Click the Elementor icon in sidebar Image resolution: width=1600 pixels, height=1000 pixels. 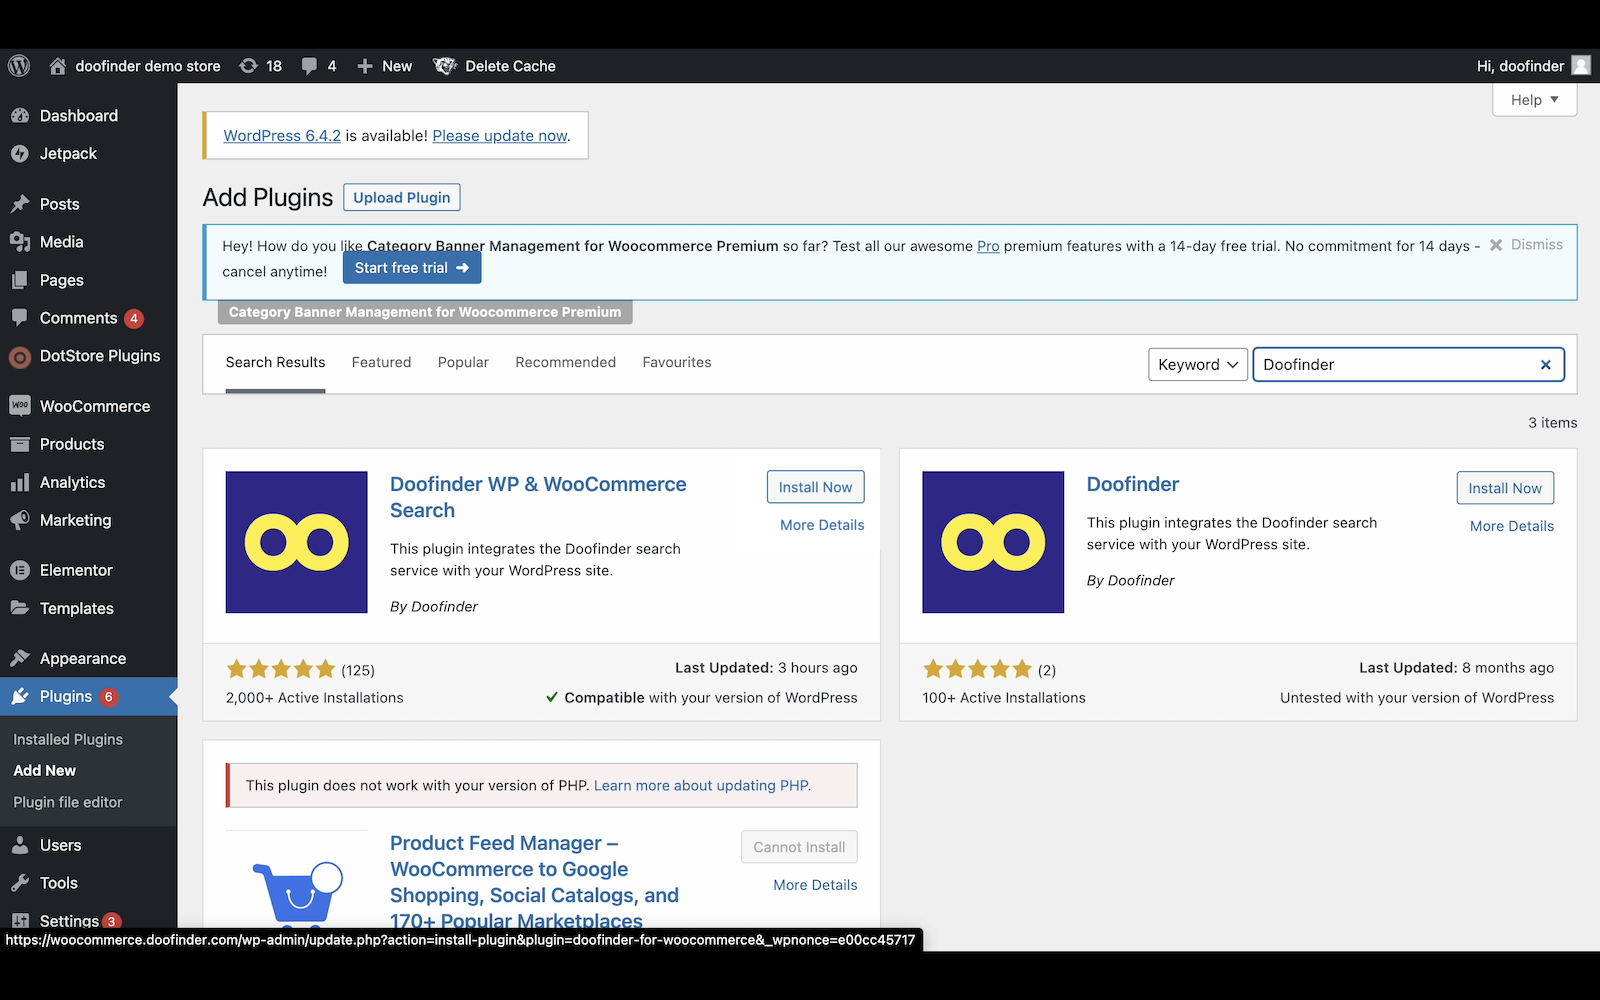(x=20, y=570)
